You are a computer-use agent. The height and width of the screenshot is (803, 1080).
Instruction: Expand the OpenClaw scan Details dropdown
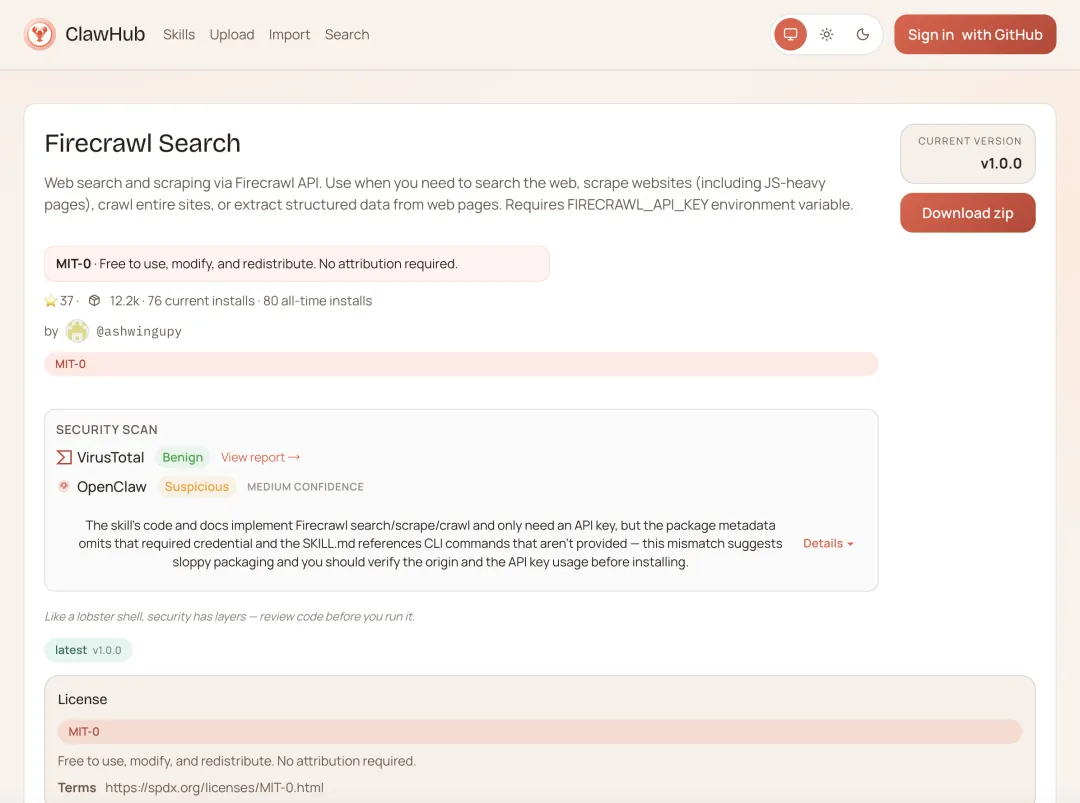pos(828,543)
